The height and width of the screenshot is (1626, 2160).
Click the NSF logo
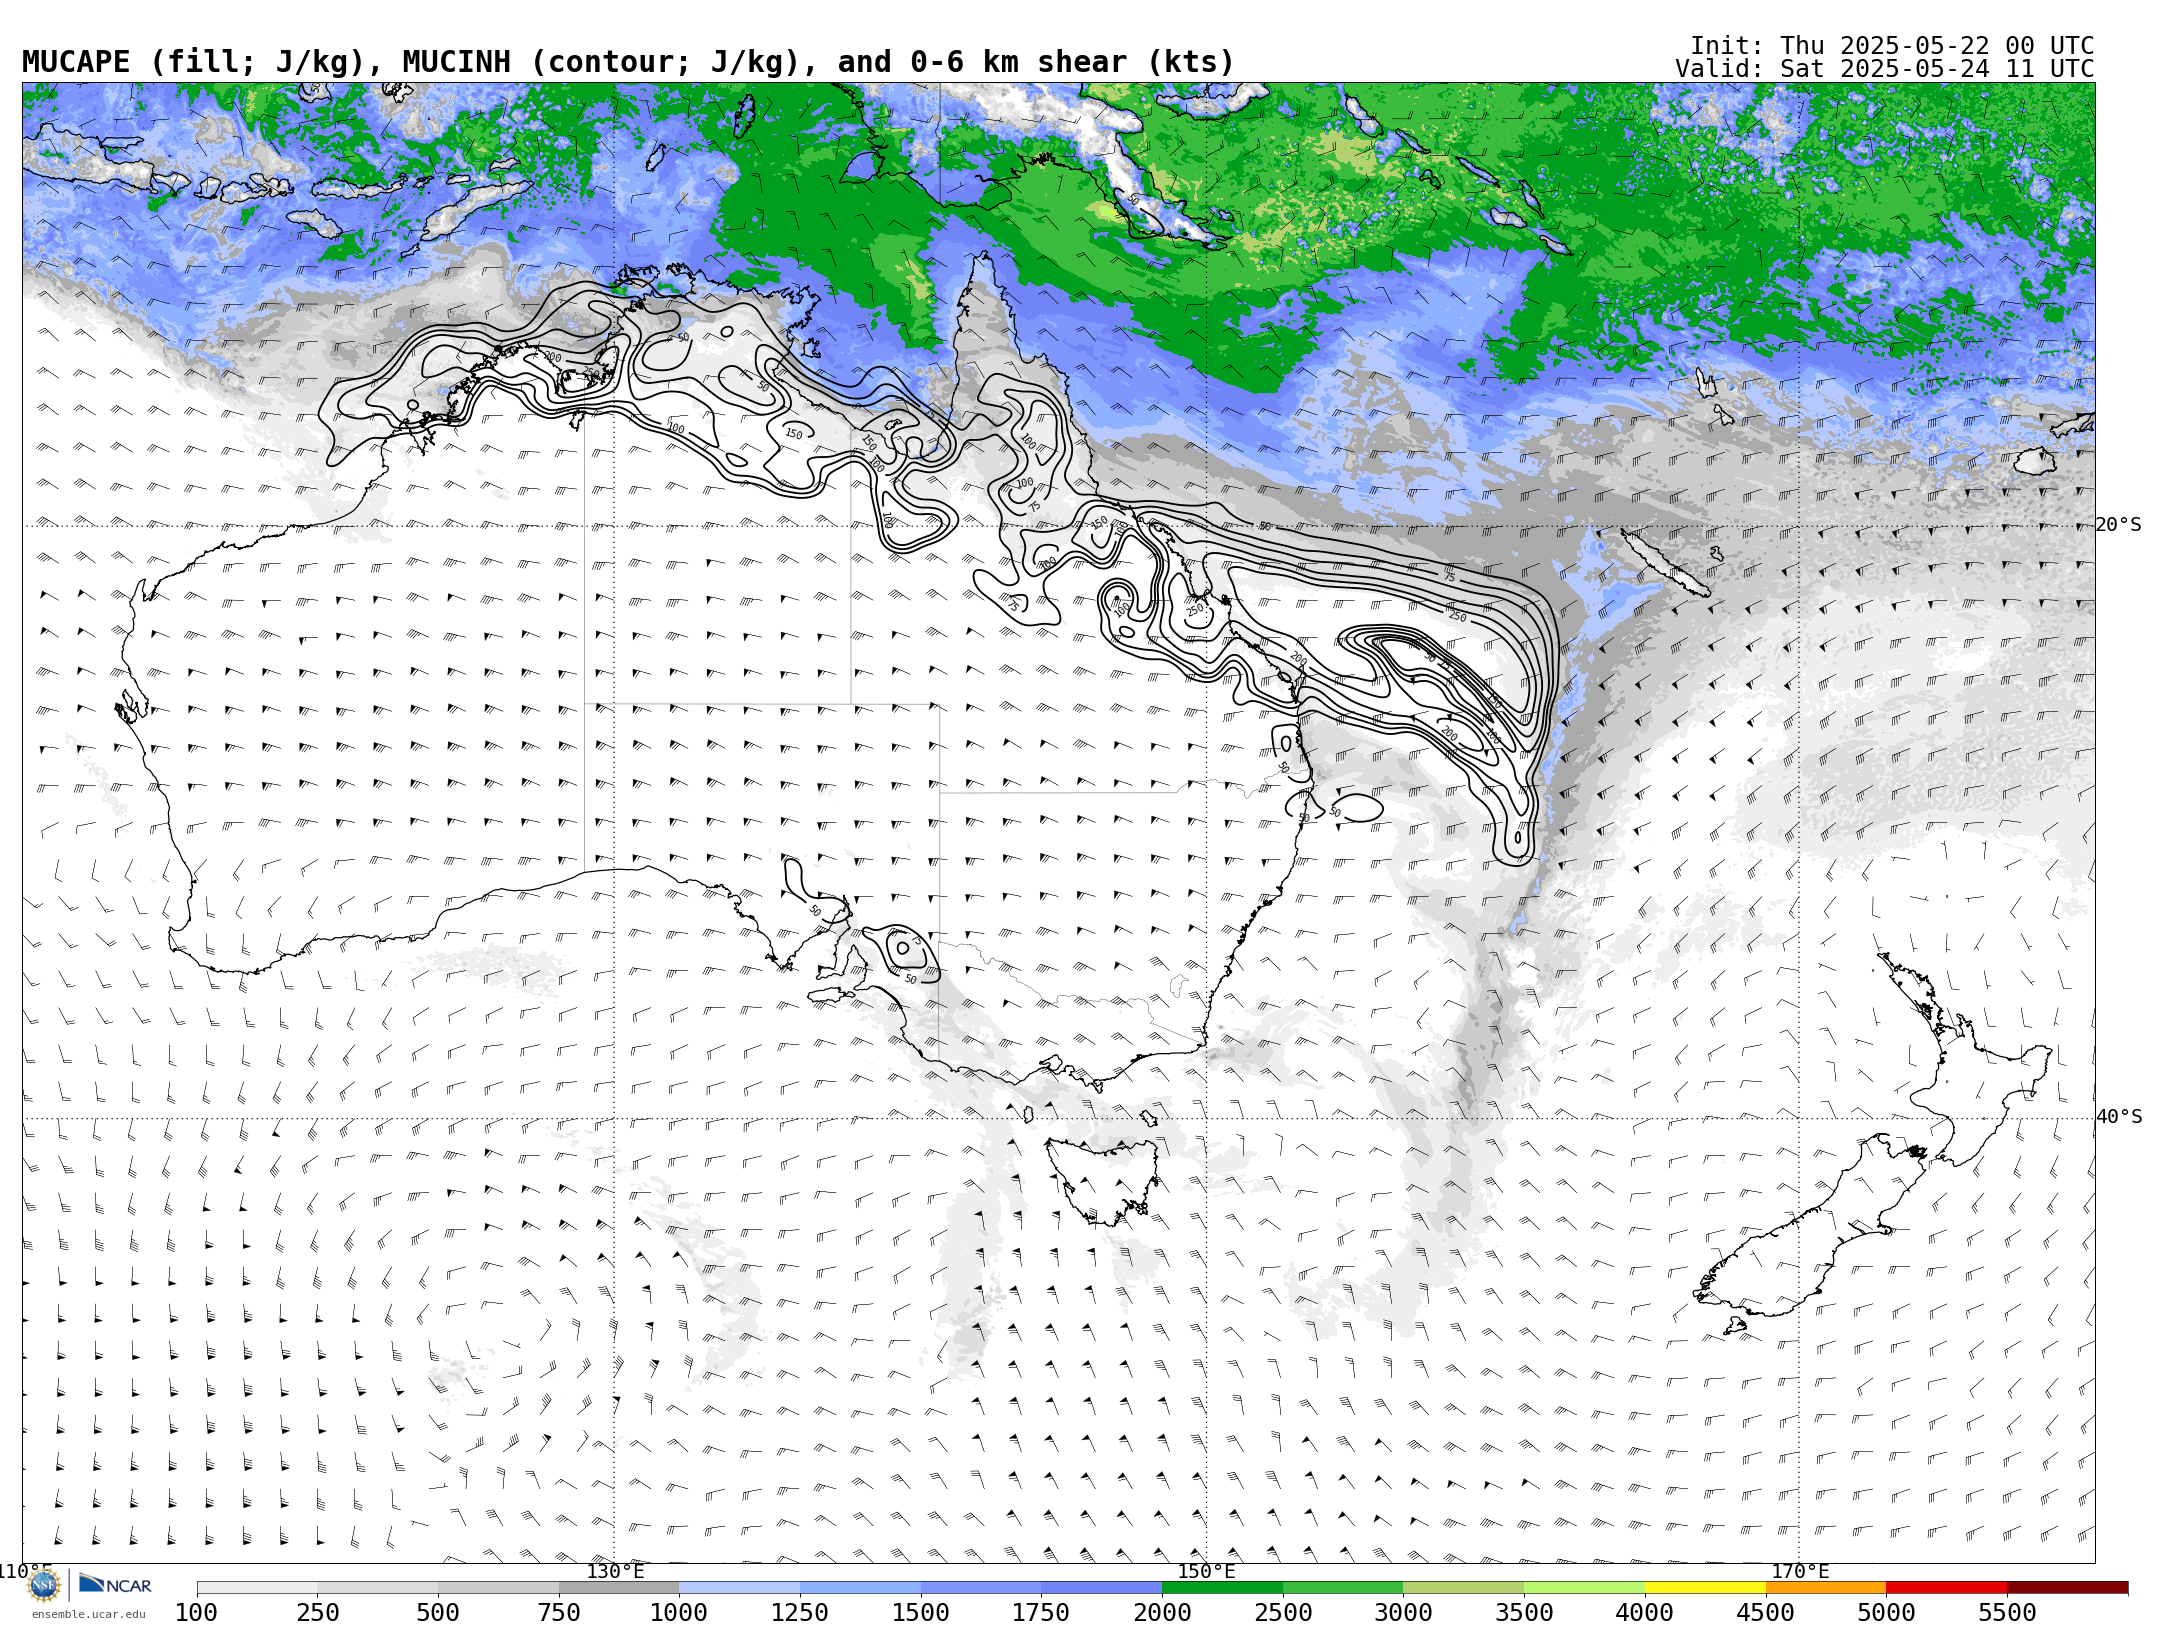tap(44, 1585)
